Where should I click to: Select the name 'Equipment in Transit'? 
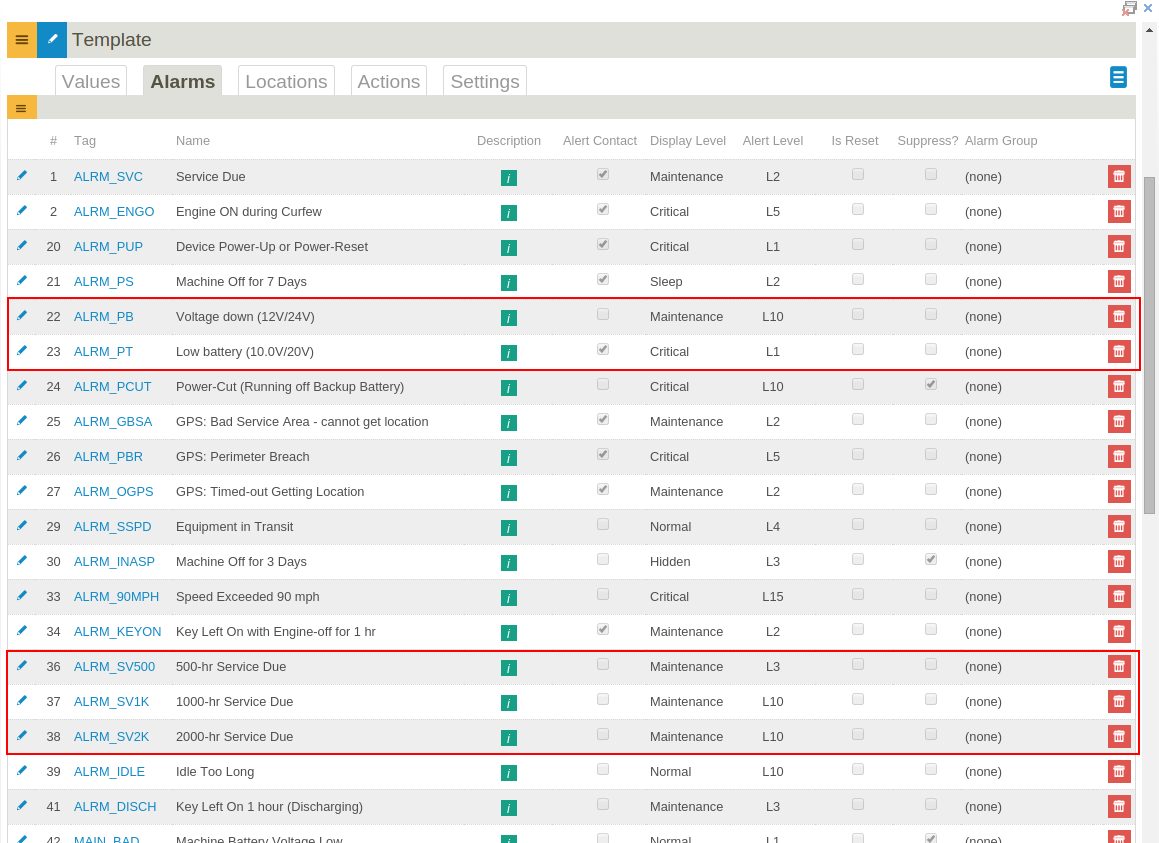(x=234, y=527)
